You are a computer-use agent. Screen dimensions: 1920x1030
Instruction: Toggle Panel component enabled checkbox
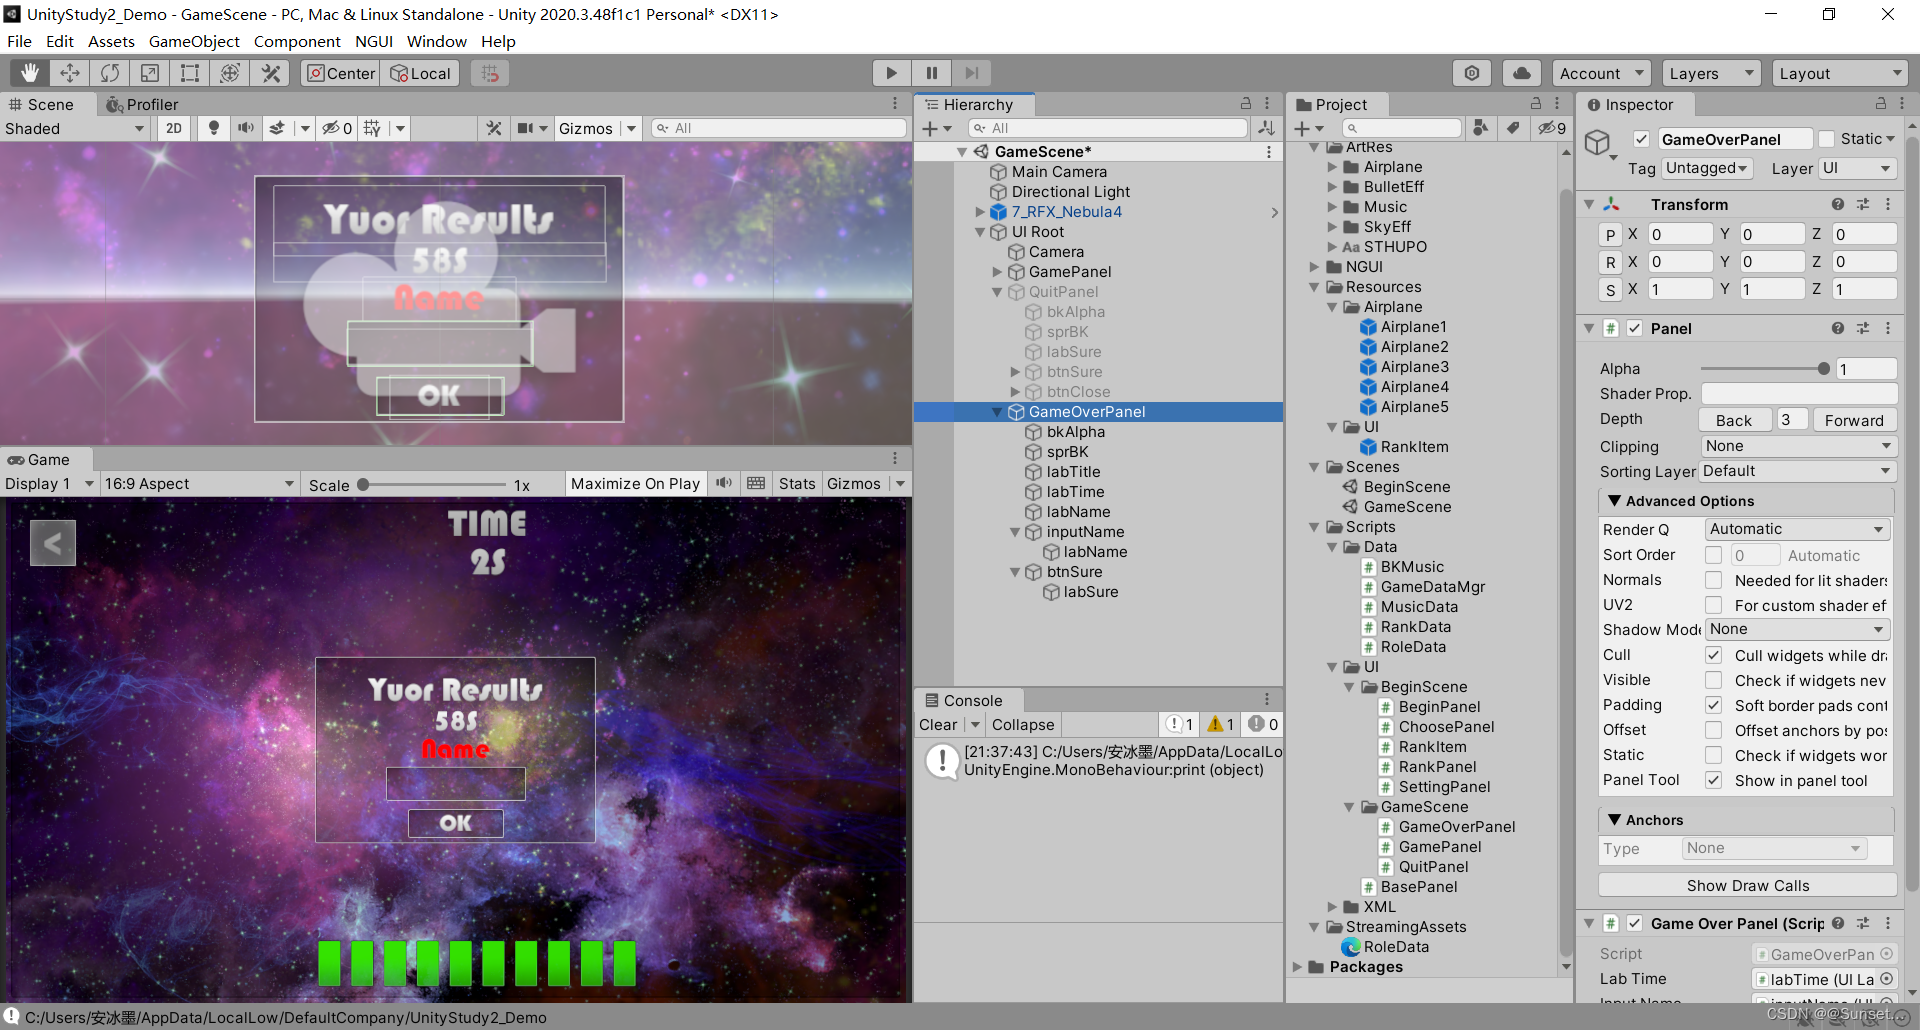(x=1634, y=328)
